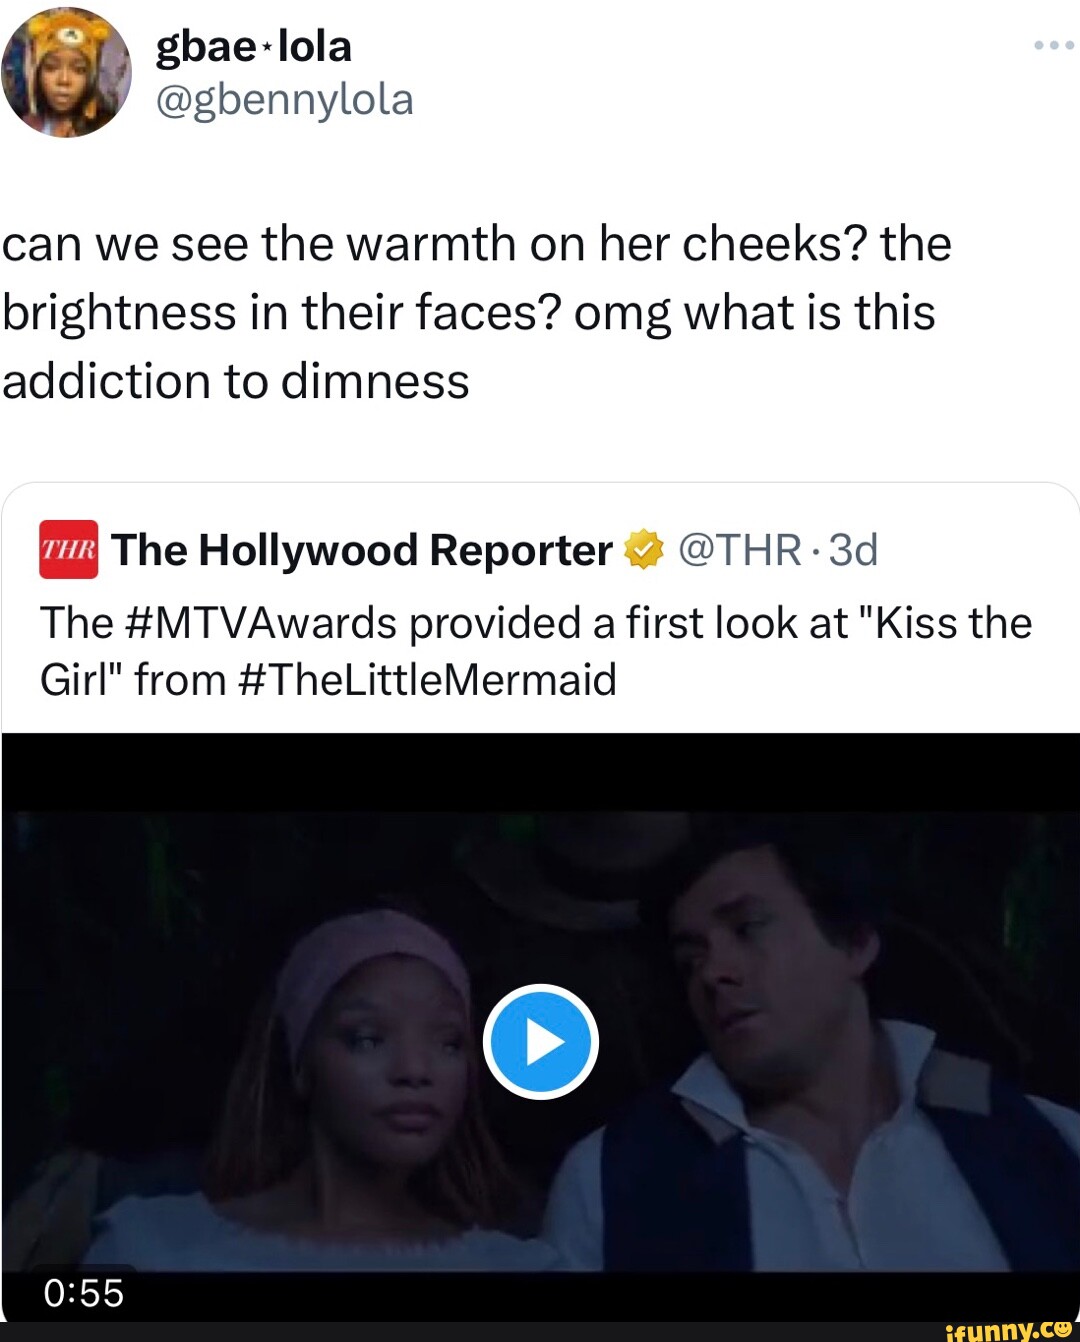This screenshot has width=1080, height=1342.
Task: Open the #MTVAwards hashtag
Action: point(263,623)
